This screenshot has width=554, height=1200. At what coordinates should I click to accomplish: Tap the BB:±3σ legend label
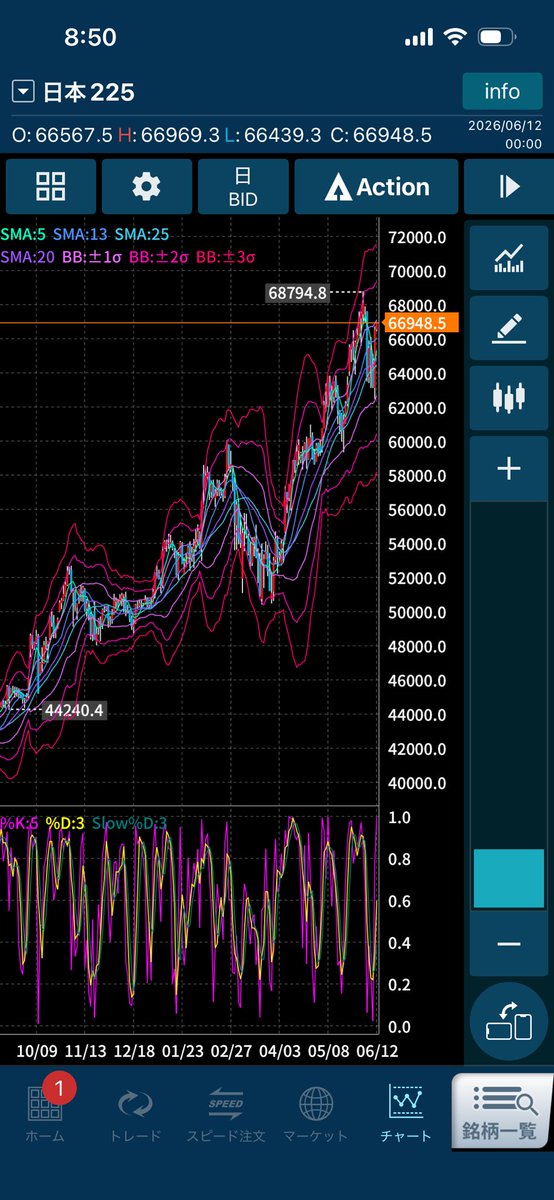pos(226,257)
